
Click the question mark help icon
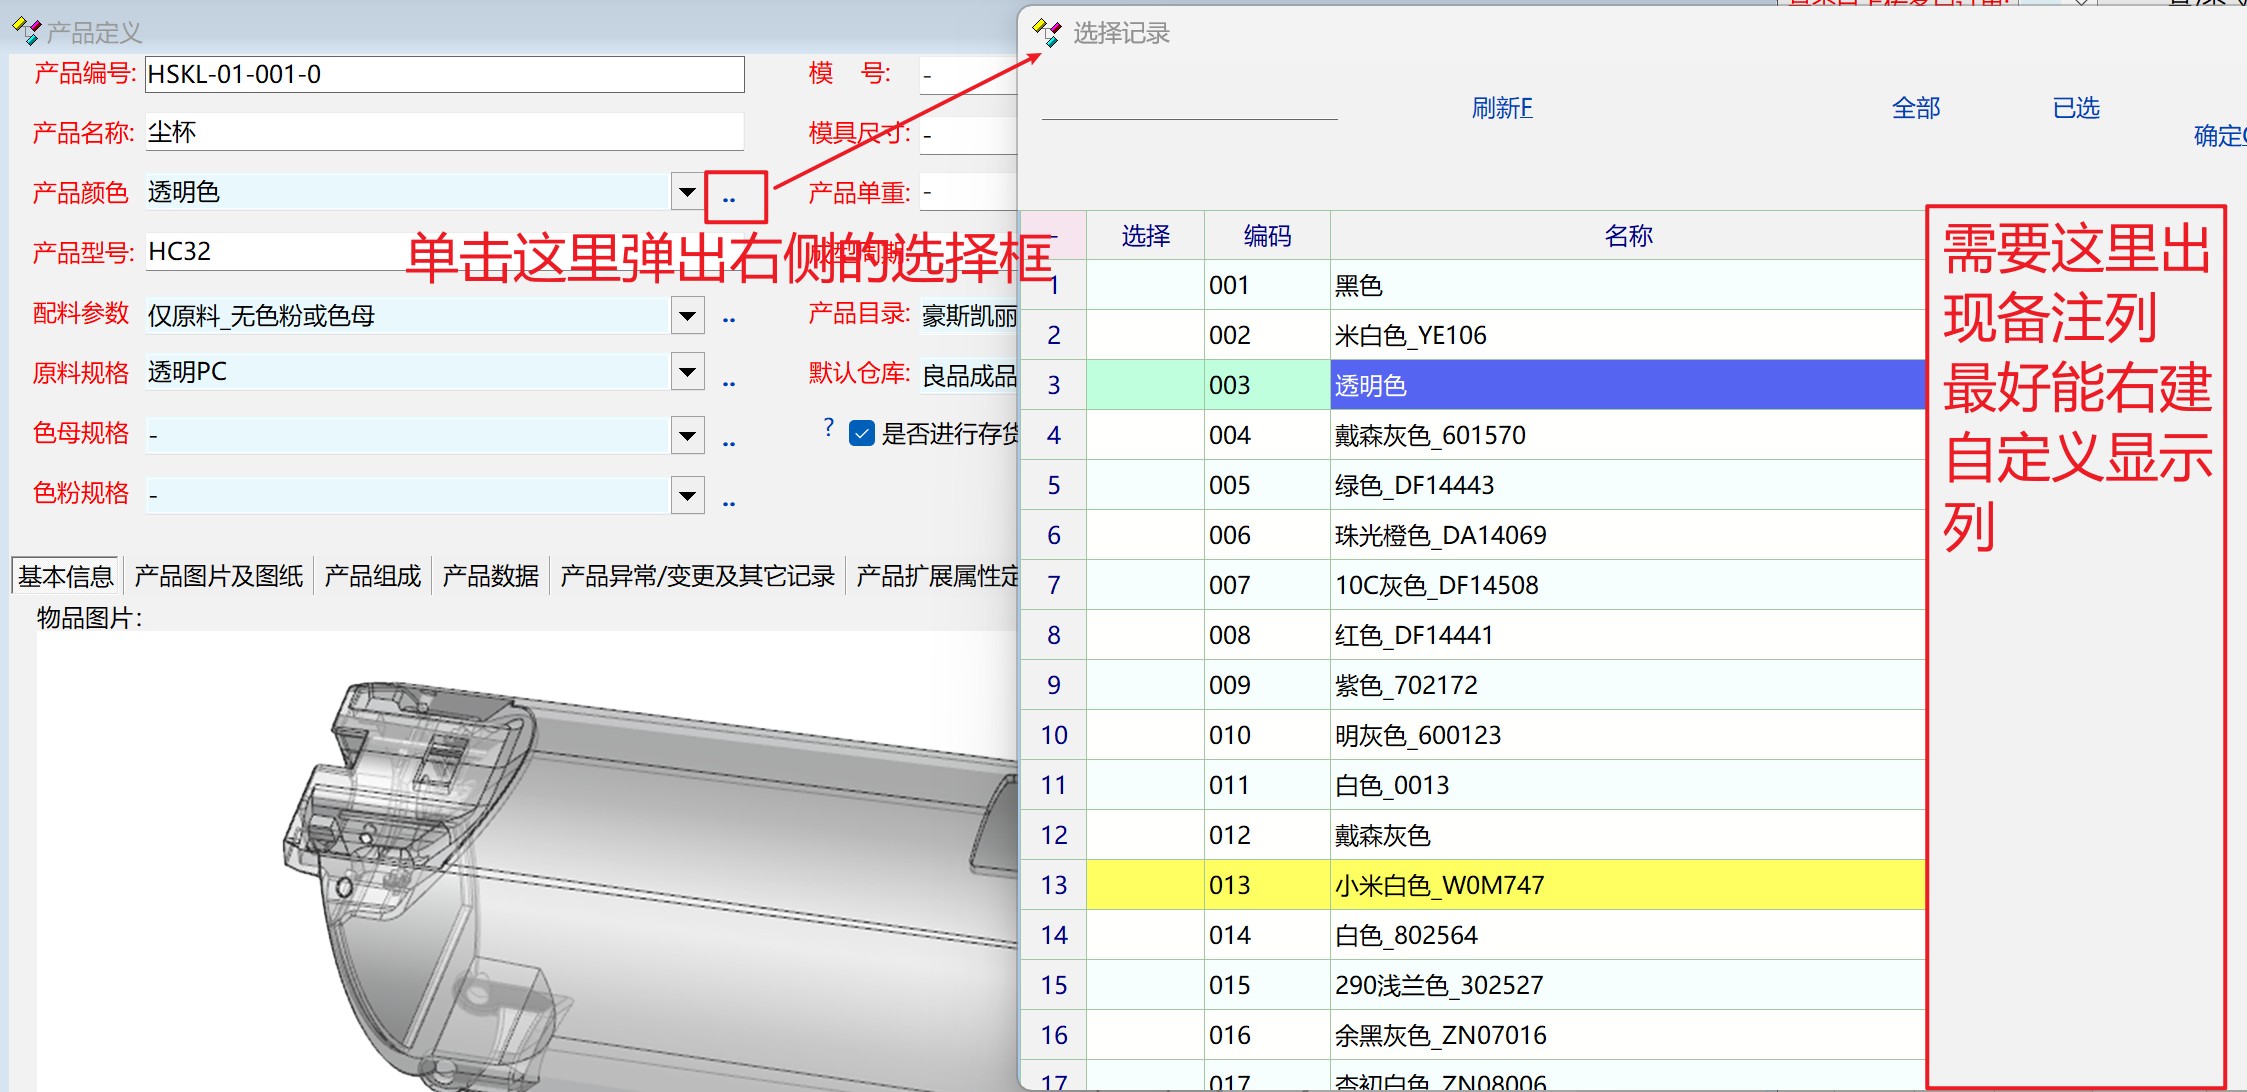828,428
